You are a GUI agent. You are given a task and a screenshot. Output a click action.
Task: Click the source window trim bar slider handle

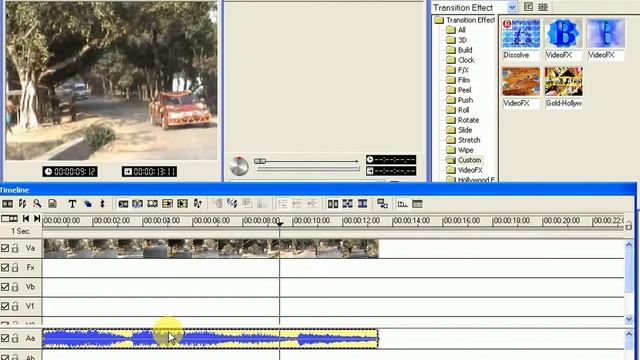coord(260,161)
